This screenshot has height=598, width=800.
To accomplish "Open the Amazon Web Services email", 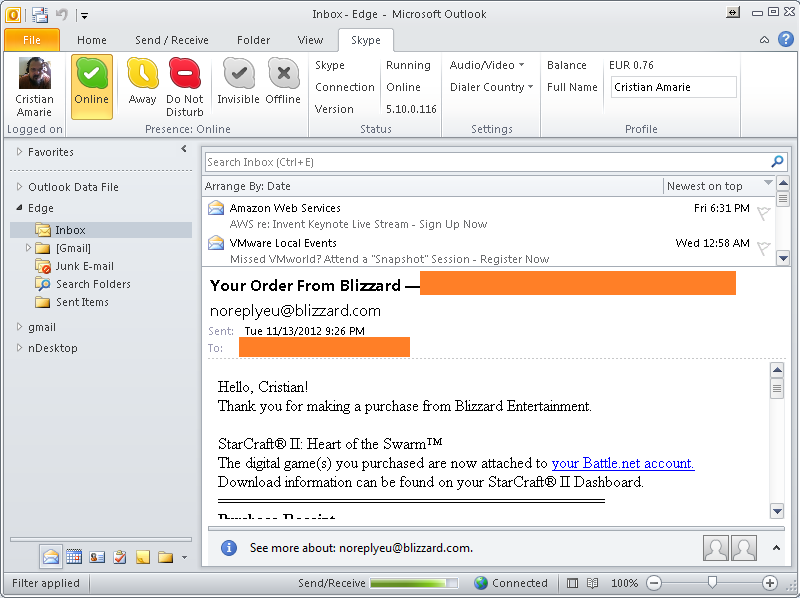I will click(x=489, y=215).
